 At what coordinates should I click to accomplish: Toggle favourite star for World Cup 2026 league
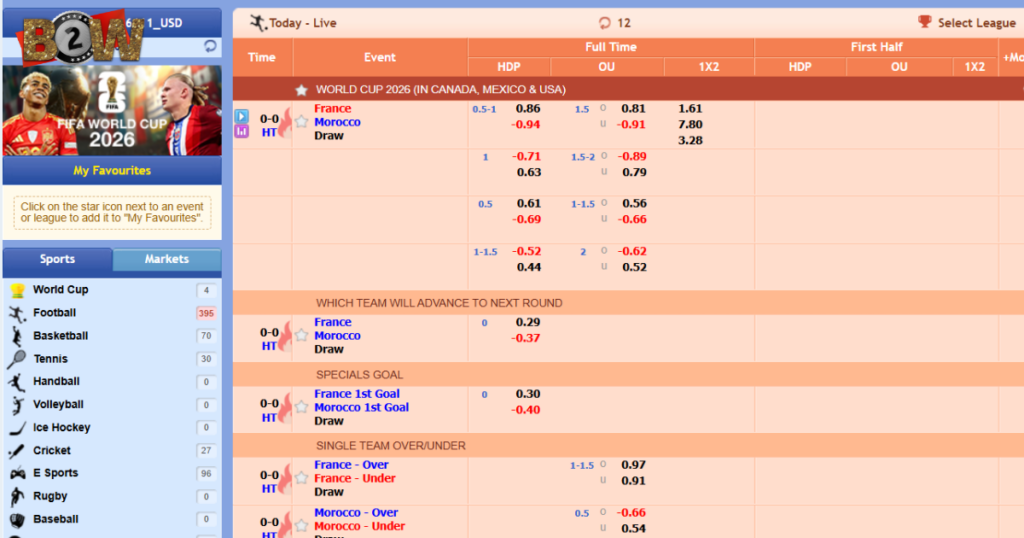tap(301, 90)
